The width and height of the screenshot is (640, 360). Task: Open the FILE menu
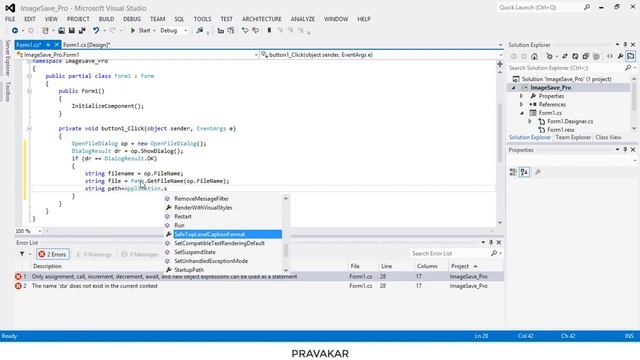[x=10, y=19]
